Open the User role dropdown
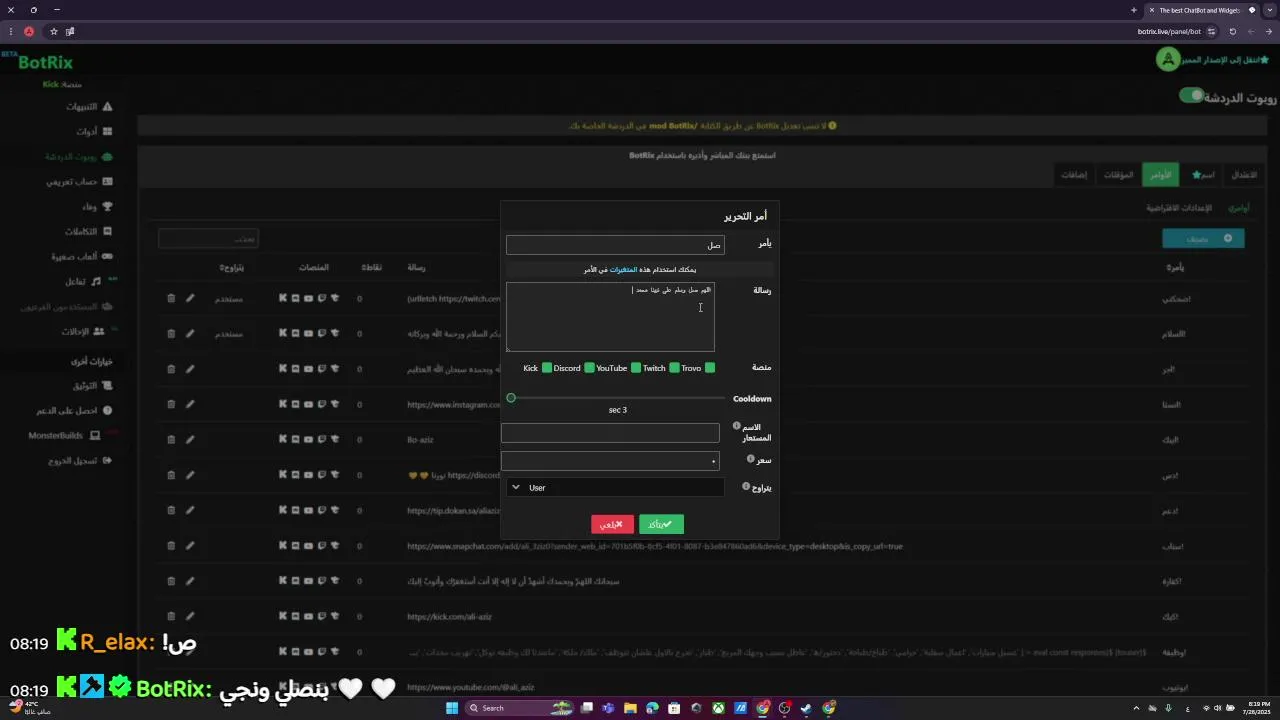 click(615, 488)
